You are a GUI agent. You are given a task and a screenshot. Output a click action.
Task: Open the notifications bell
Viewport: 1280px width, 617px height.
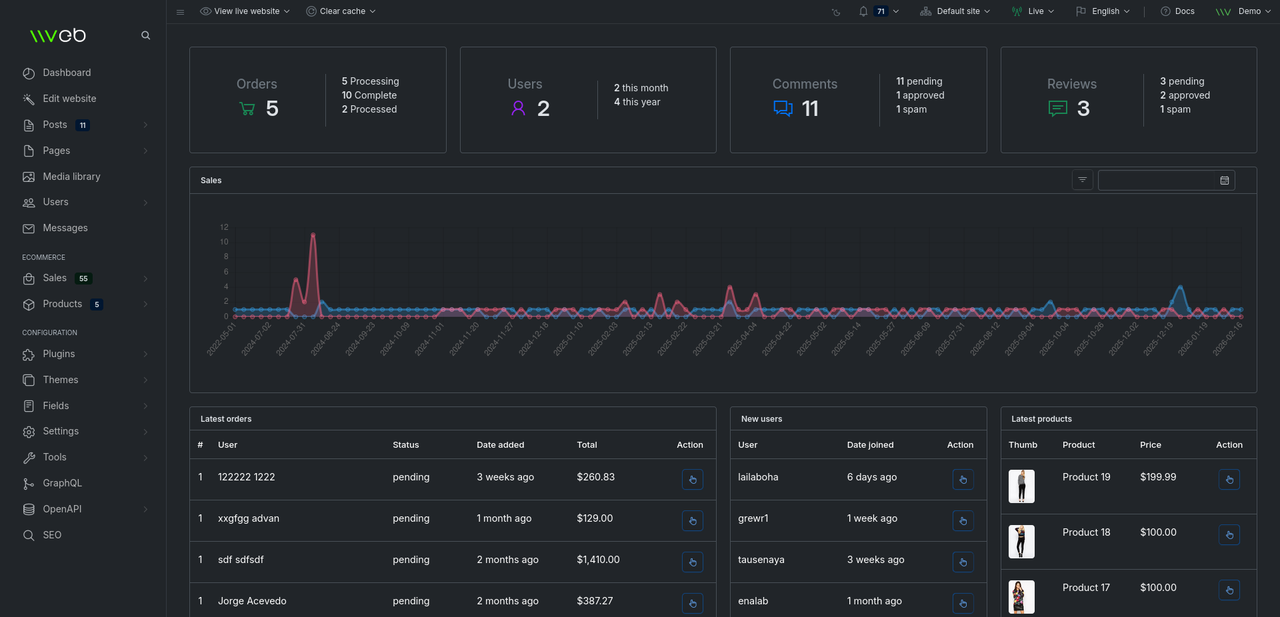[x=863, y=11]
